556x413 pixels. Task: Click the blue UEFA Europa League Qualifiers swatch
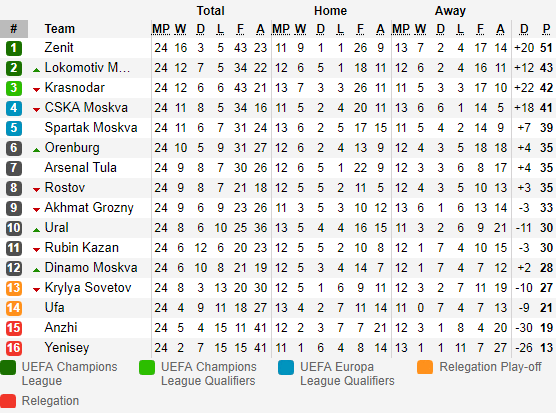(x=286, y=367)
